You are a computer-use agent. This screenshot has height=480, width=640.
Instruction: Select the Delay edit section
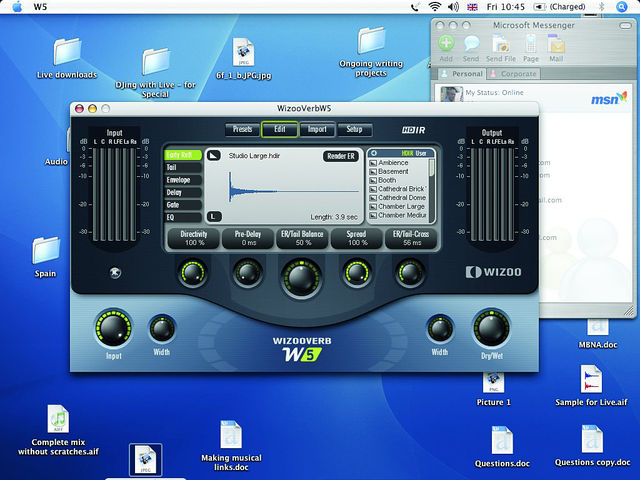point(183,193)
